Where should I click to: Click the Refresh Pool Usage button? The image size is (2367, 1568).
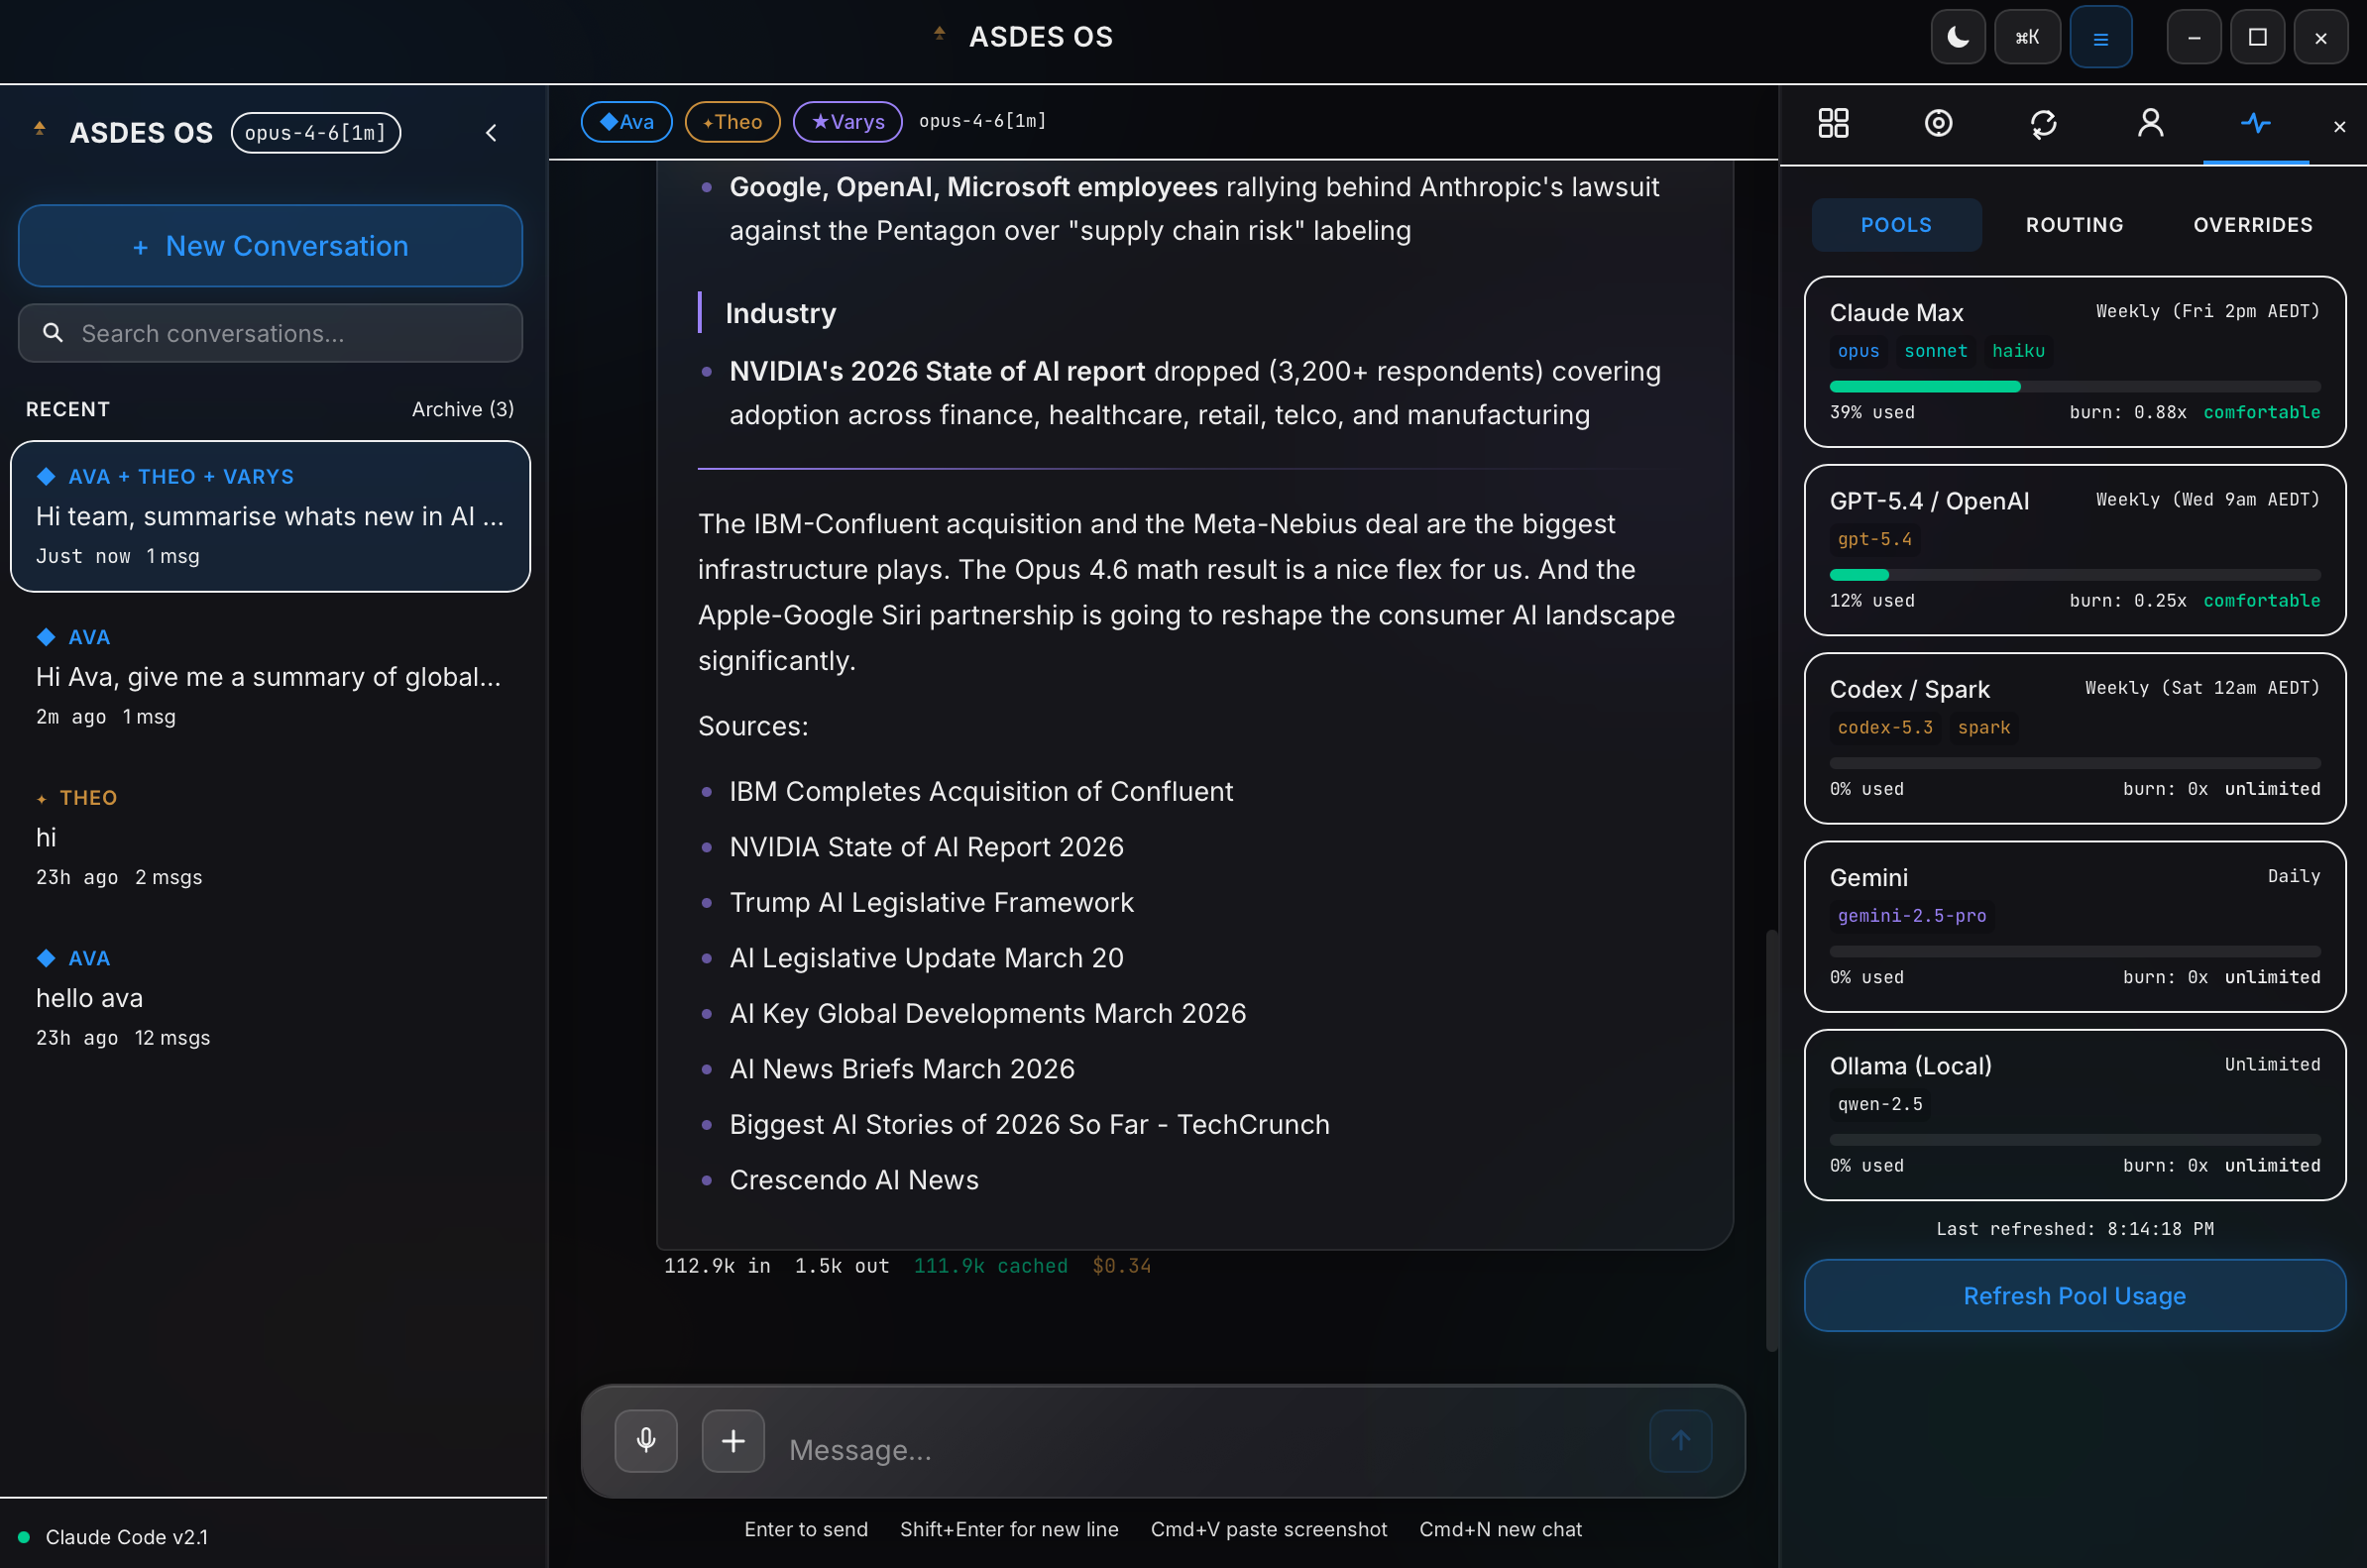click(2073, 1295)
